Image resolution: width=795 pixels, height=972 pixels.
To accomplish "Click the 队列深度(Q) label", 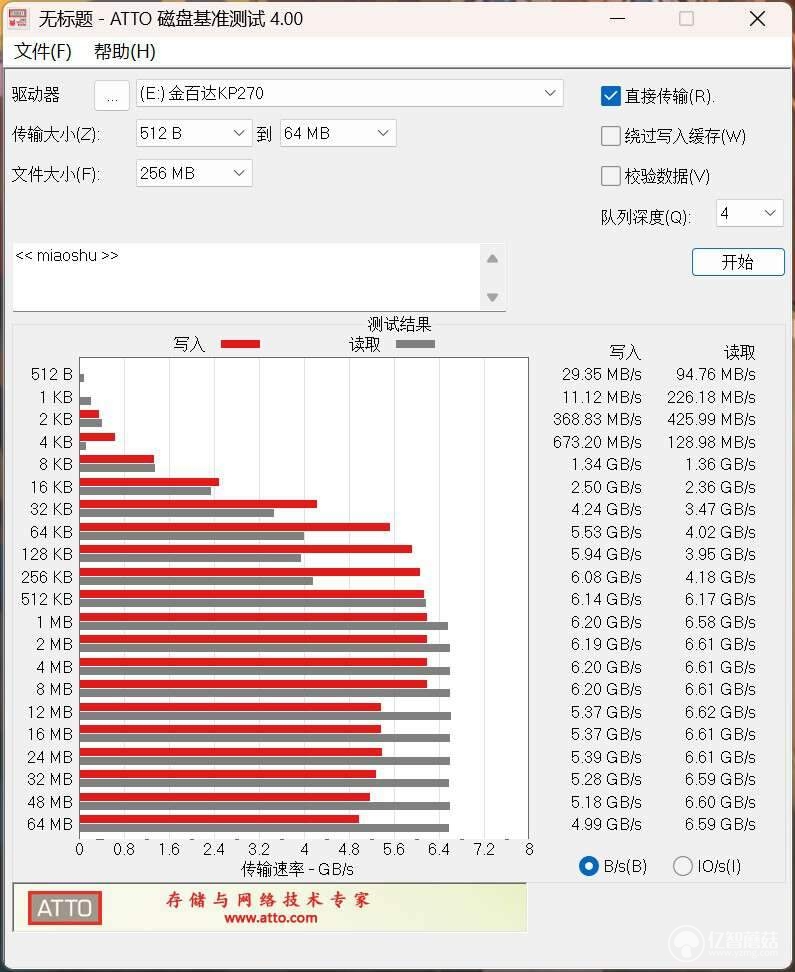I will click(x=645, y=217).
